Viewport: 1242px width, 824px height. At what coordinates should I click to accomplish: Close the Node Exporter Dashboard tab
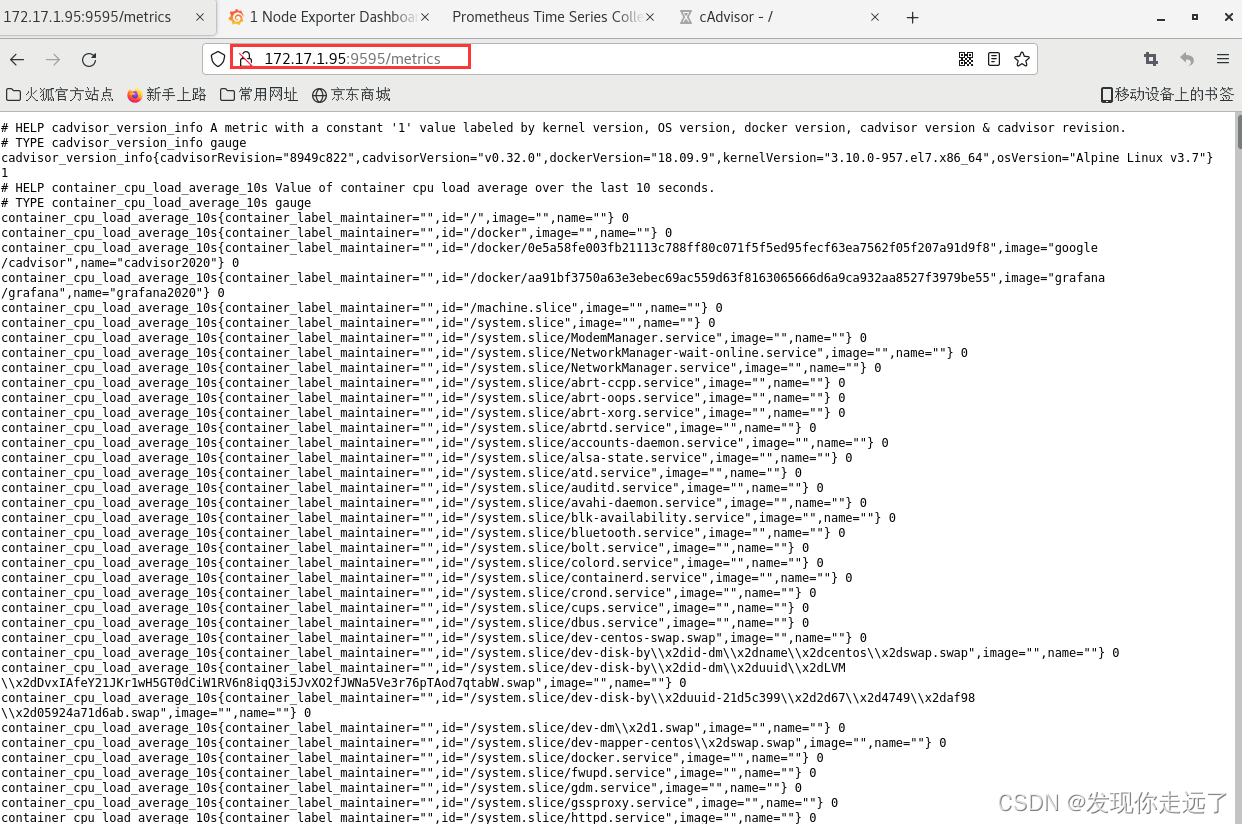(x=425, y=17)
